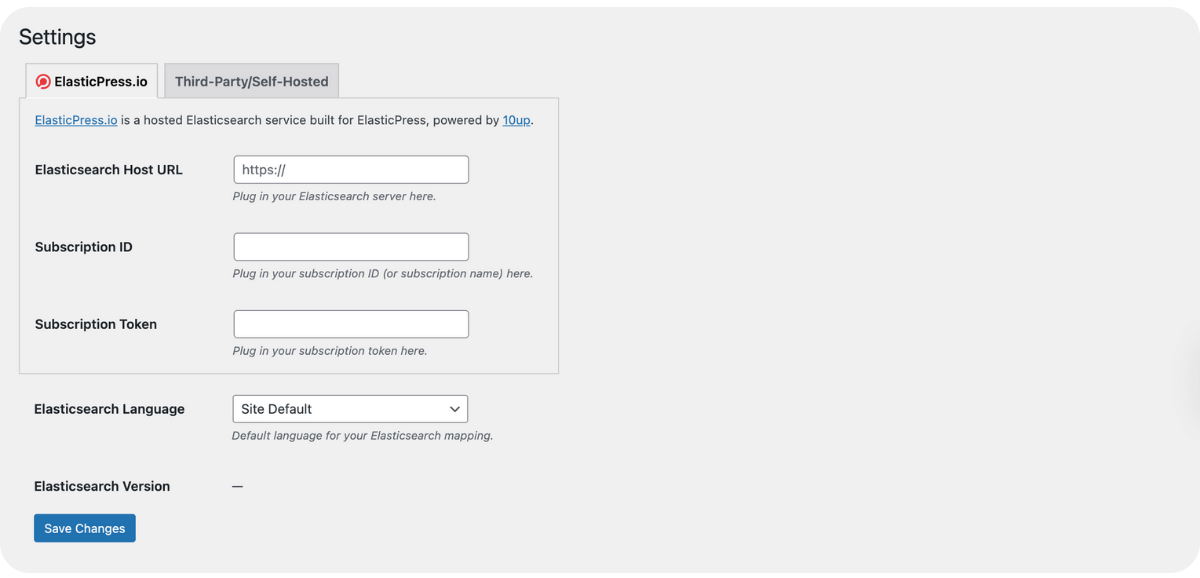Screen dimensions: 1200x578
Task: Click into the Subscription ID text box
Action: pyautogui.click(x=351, y=247)
